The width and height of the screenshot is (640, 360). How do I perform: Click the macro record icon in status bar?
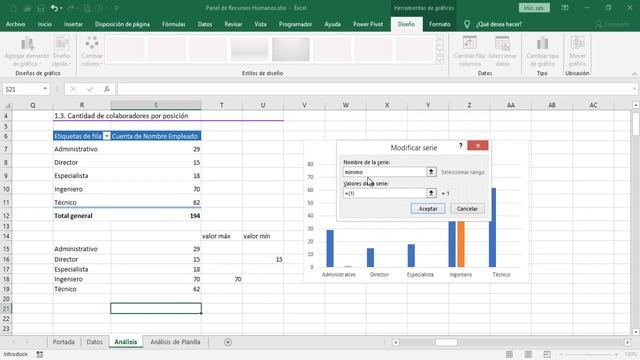40,354
